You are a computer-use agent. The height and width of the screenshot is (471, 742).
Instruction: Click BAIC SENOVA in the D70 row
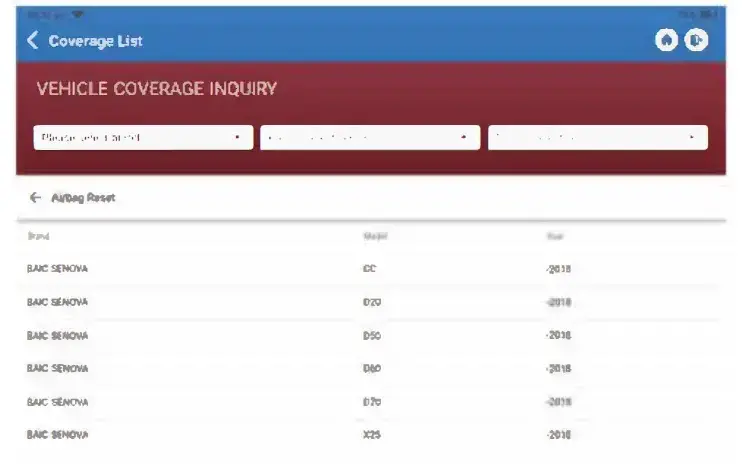click(57, 402)
